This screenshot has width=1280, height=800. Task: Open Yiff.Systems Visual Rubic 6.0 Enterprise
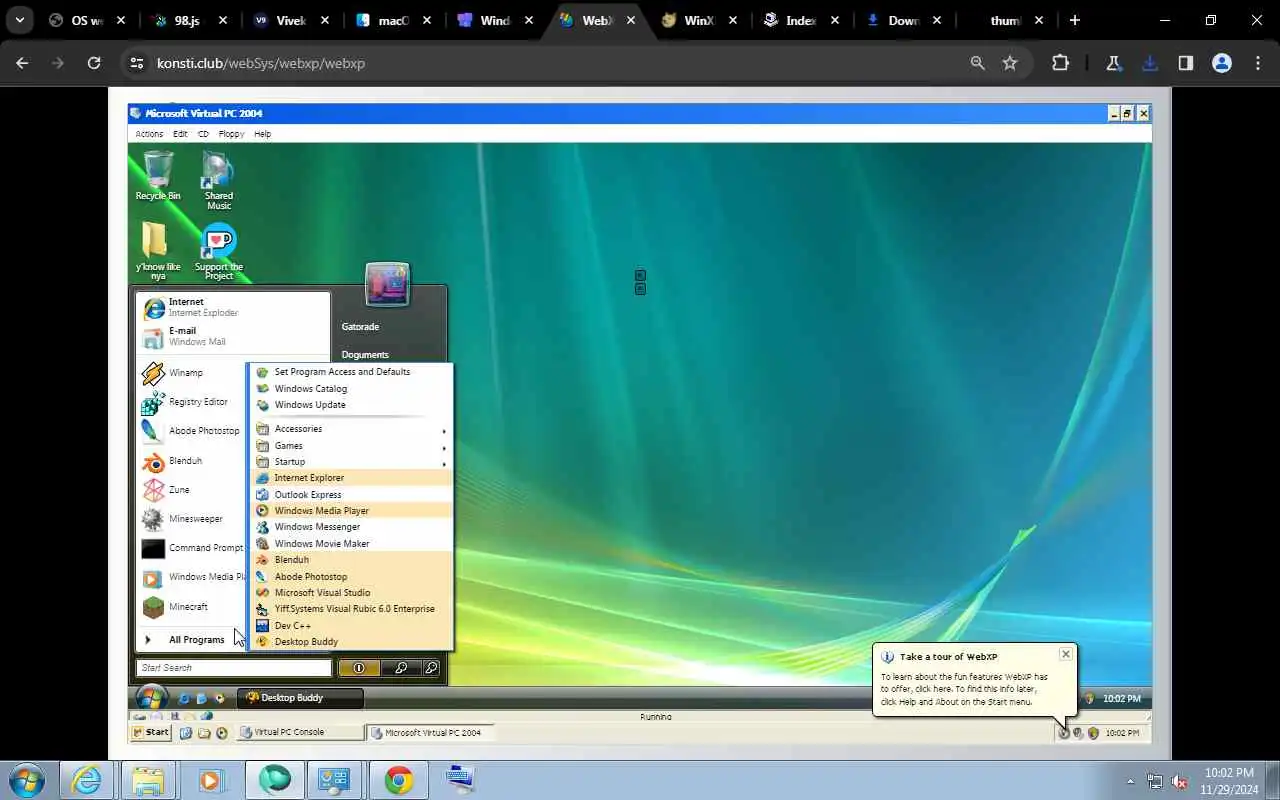pyautogui.click(x=351, y=609)
